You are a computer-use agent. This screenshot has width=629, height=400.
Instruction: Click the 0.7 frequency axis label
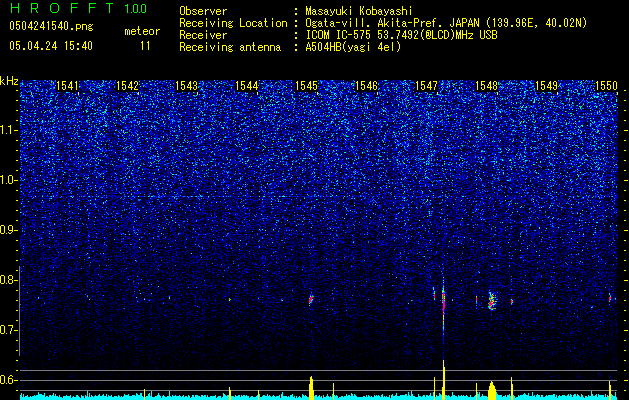[8, 330]
